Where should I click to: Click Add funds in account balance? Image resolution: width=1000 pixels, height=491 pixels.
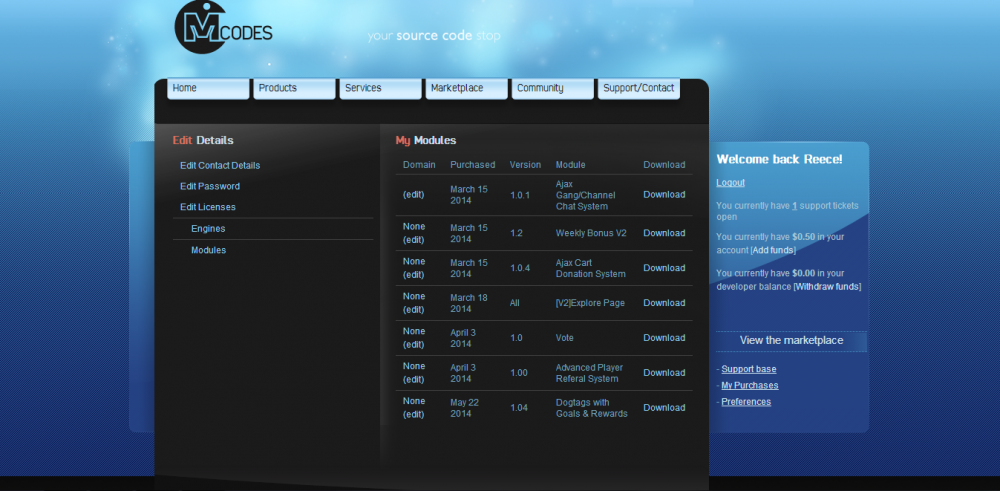click(x=773, y=250)
